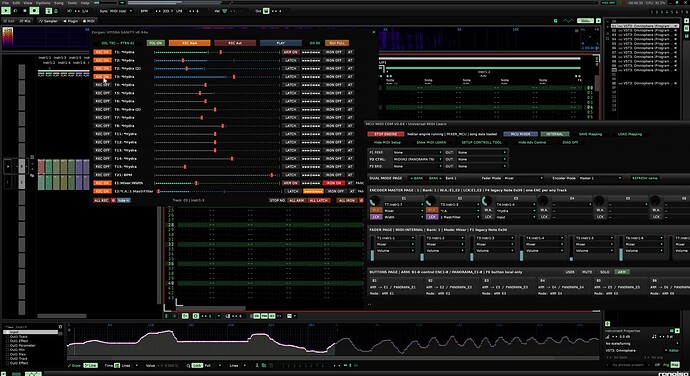Toggle REC OFF for T21 BPM row

[x=102, y=175]
